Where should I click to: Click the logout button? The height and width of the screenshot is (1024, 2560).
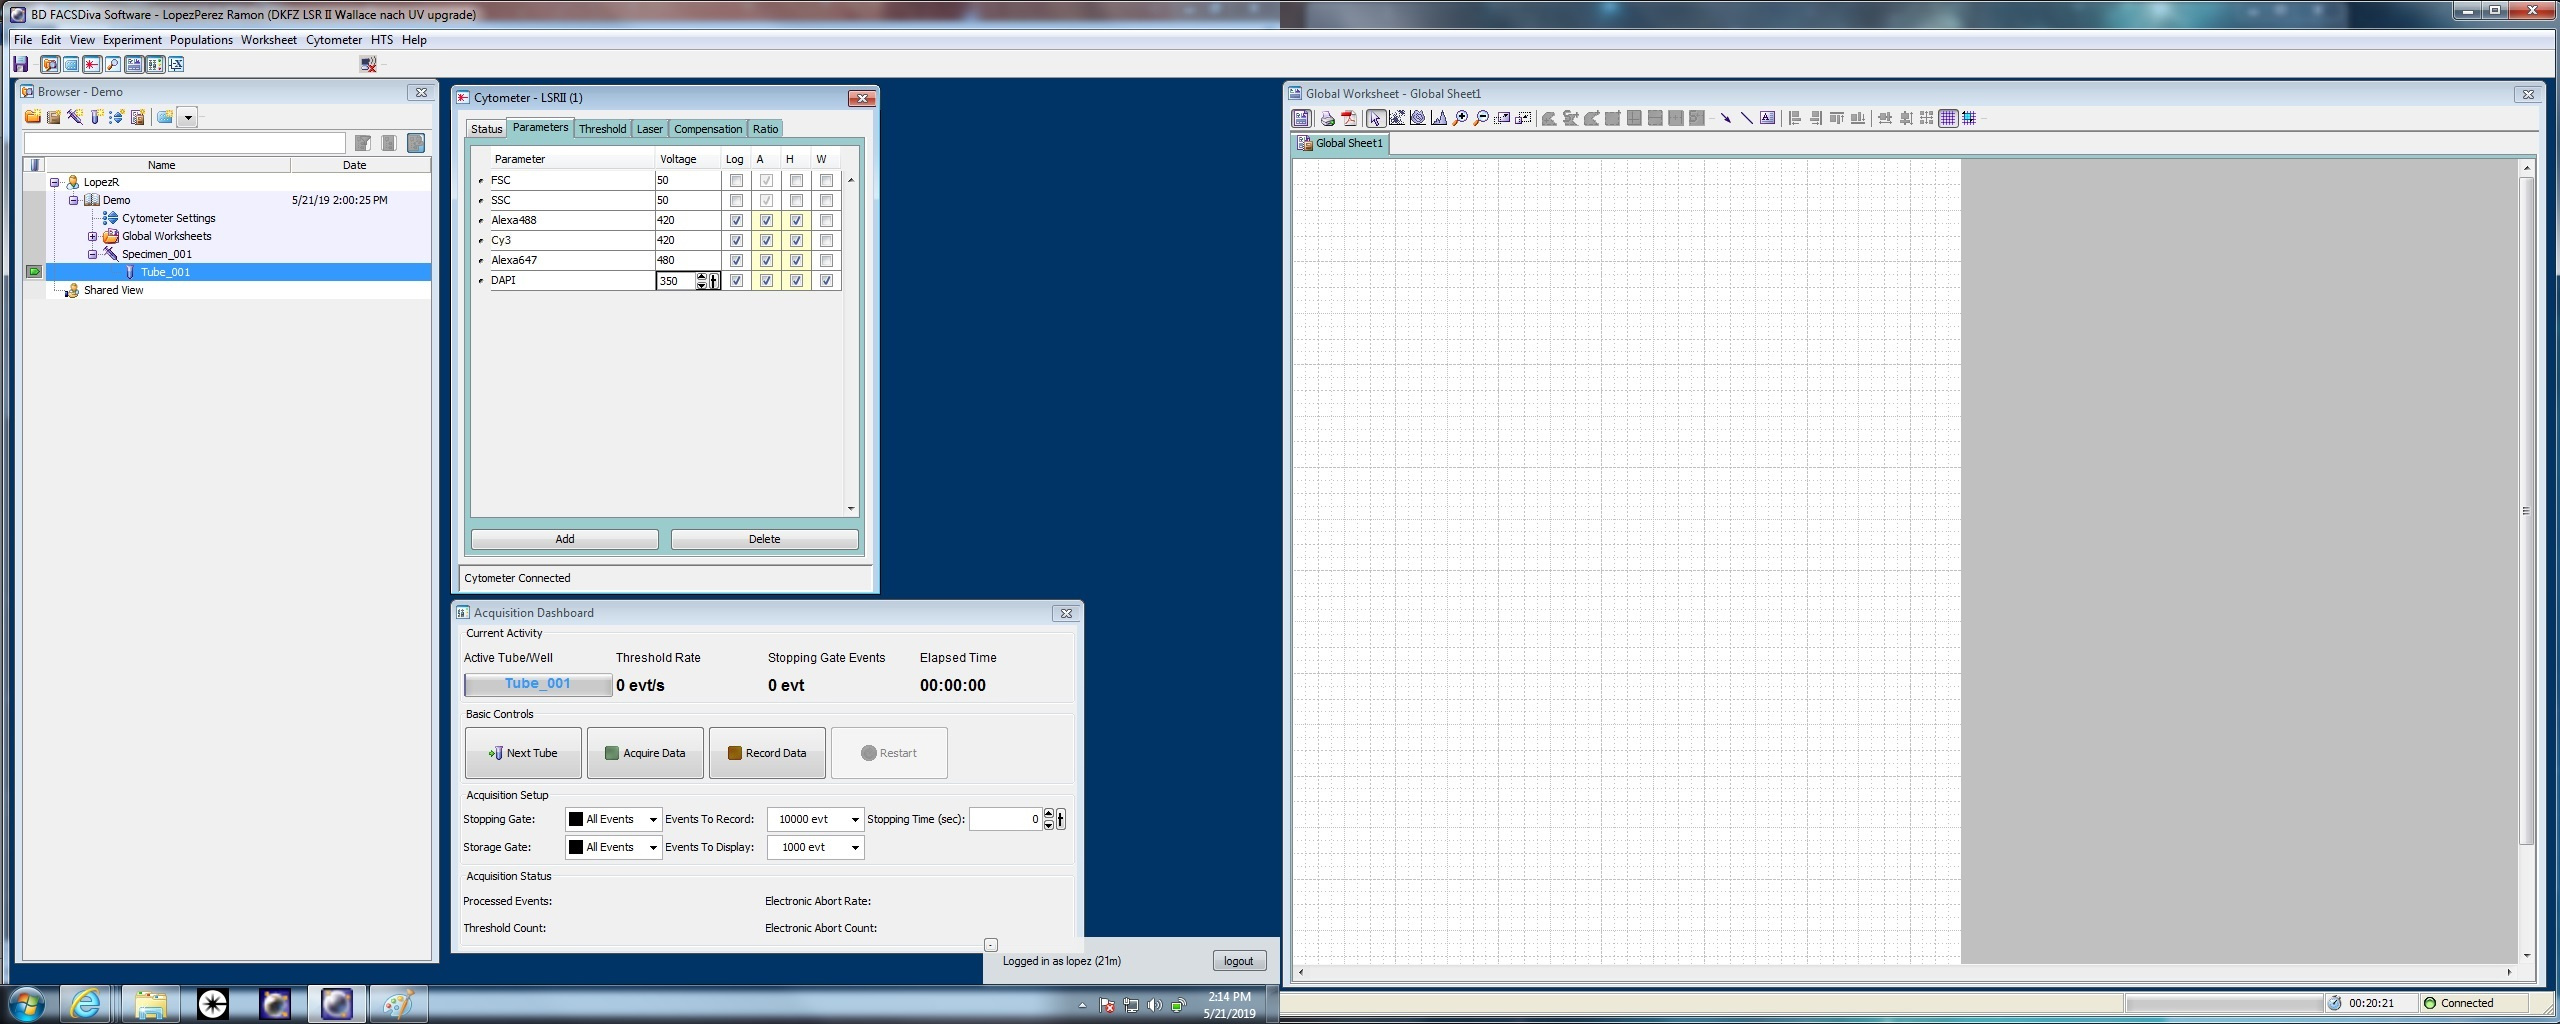click(x=1238, y=961)
